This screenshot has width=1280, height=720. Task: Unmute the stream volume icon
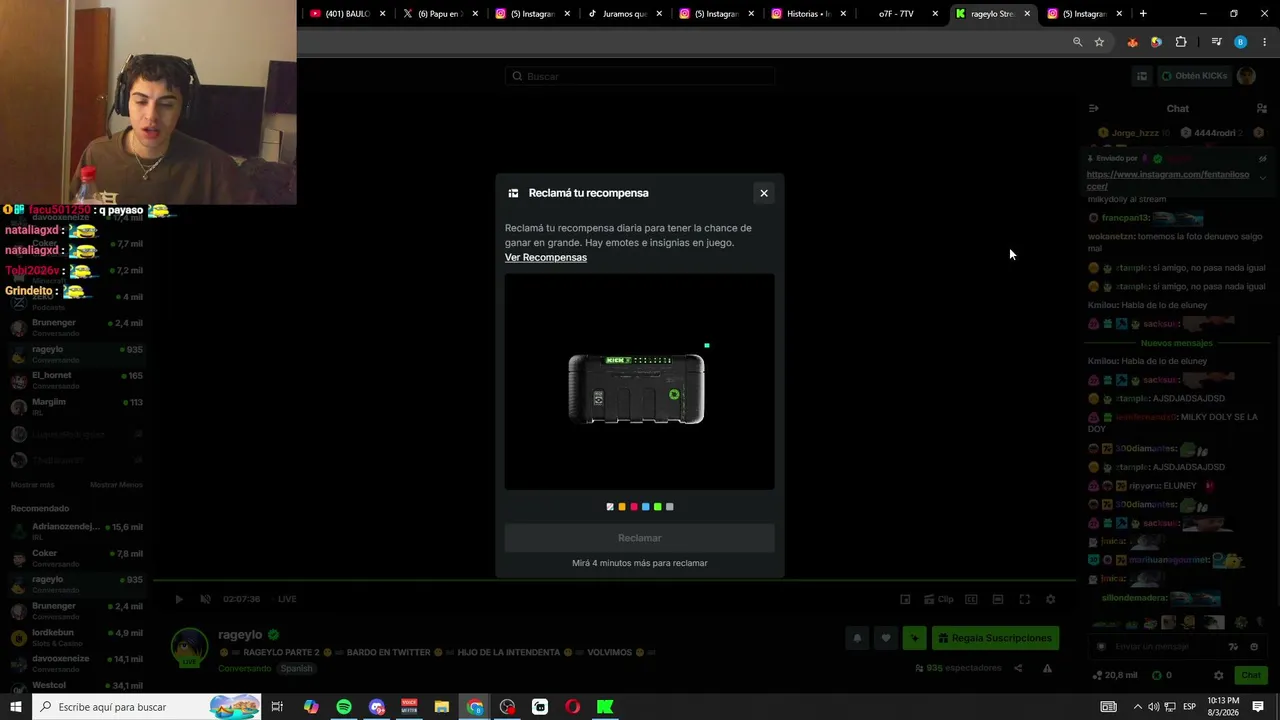[205, 599]
